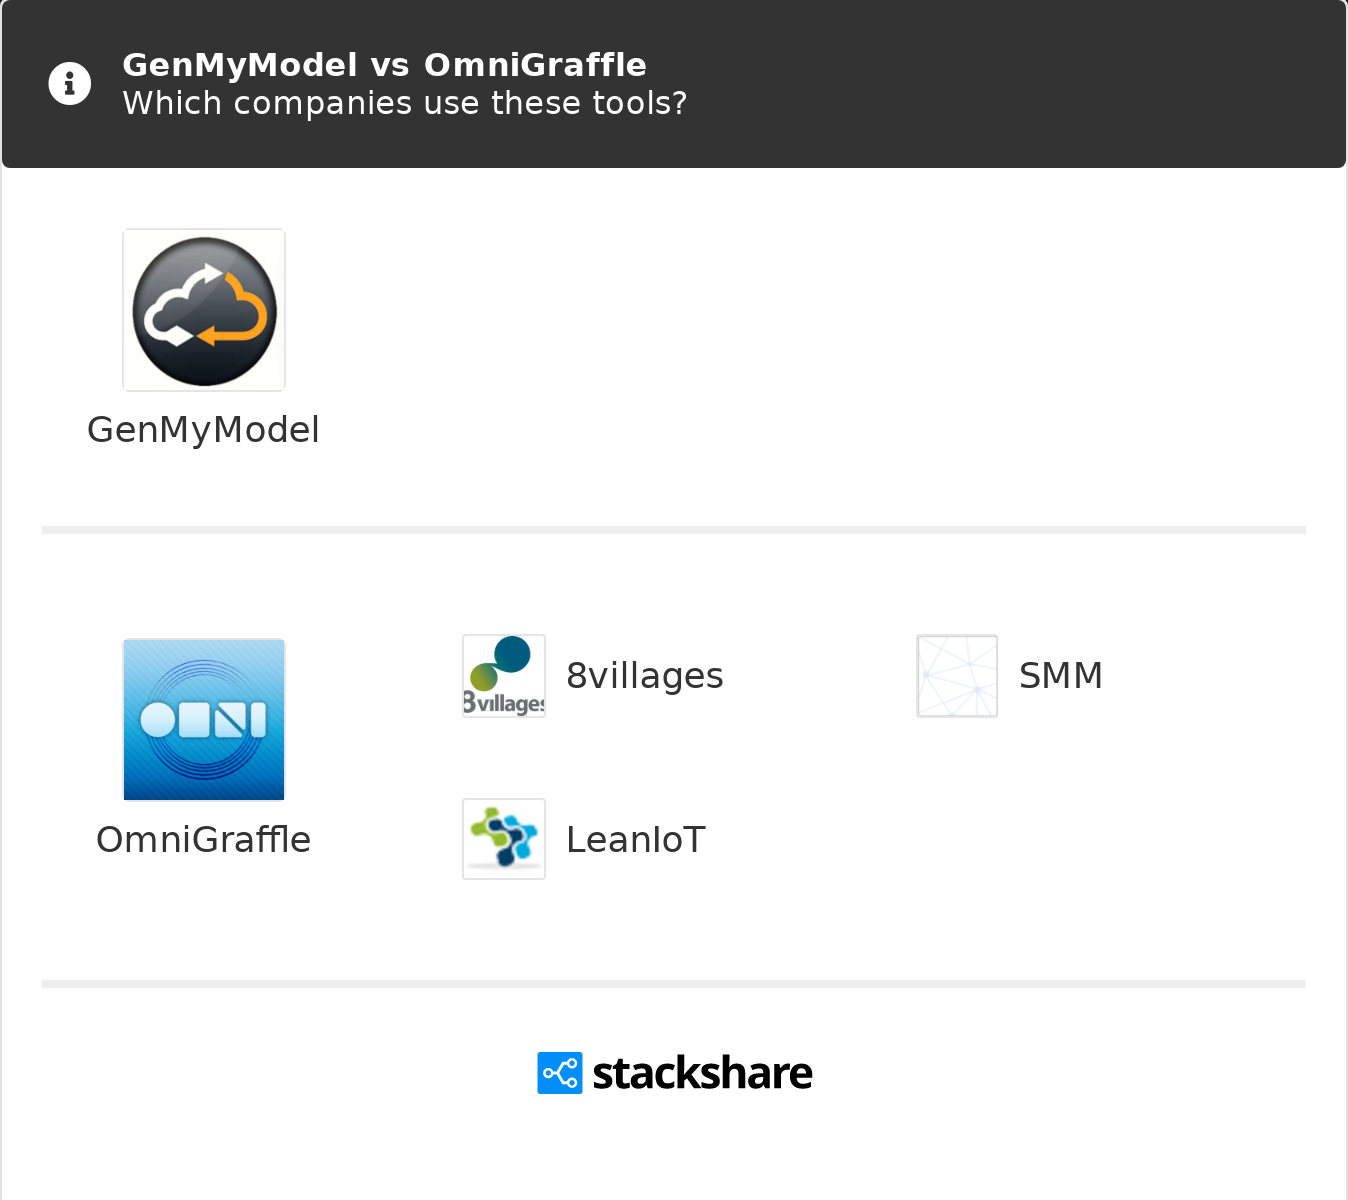Open the LeanIoT company name link
Viewport: 1348px width, 1200px height.
tap(636, 840)
